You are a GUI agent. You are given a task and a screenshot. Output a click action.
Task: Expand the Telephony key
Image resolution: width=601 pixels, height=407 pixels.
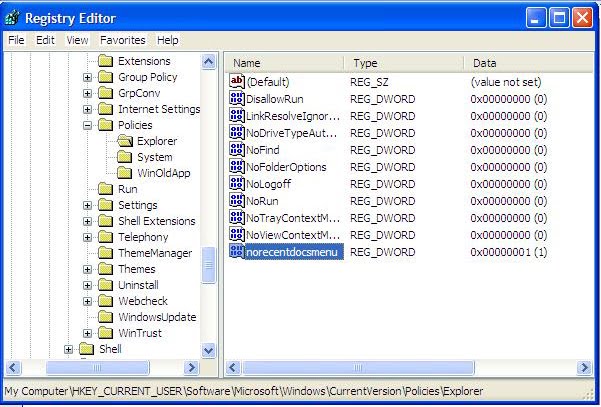[x=87, y=238]
